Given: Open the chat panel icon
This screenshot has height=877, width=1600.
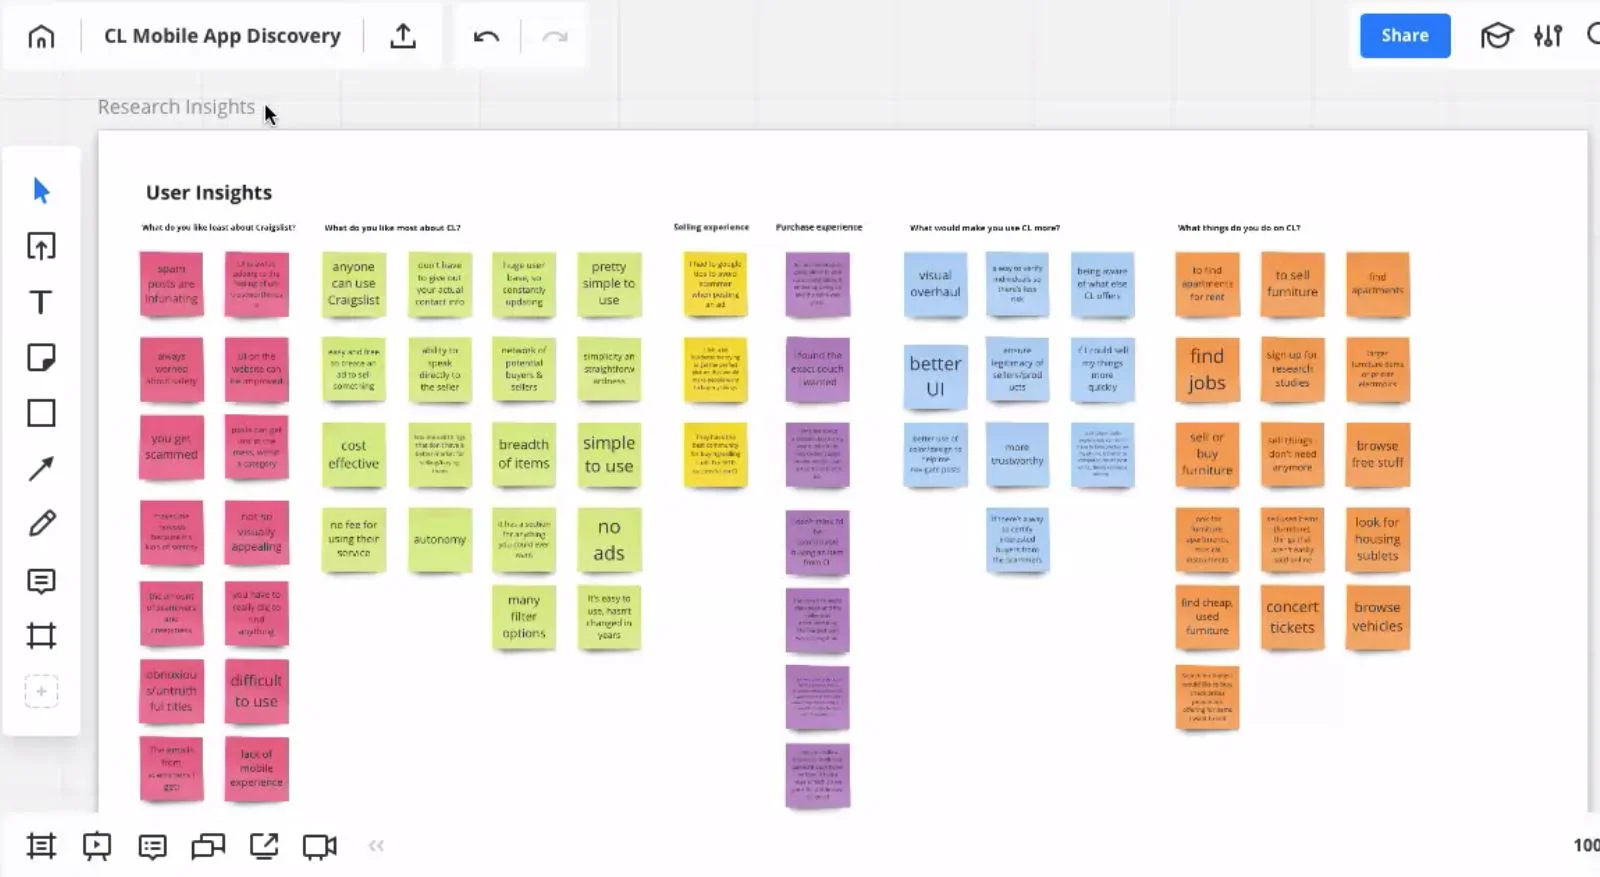Looking at the screenshot, I should [208, 847].
